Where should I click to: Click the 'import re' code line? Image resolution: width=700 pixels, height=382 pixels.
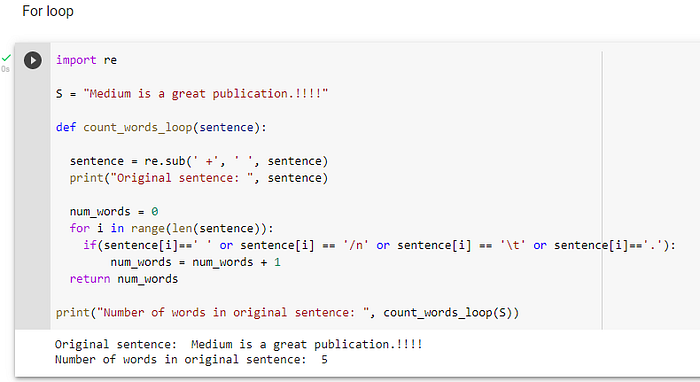click(86, 60)
